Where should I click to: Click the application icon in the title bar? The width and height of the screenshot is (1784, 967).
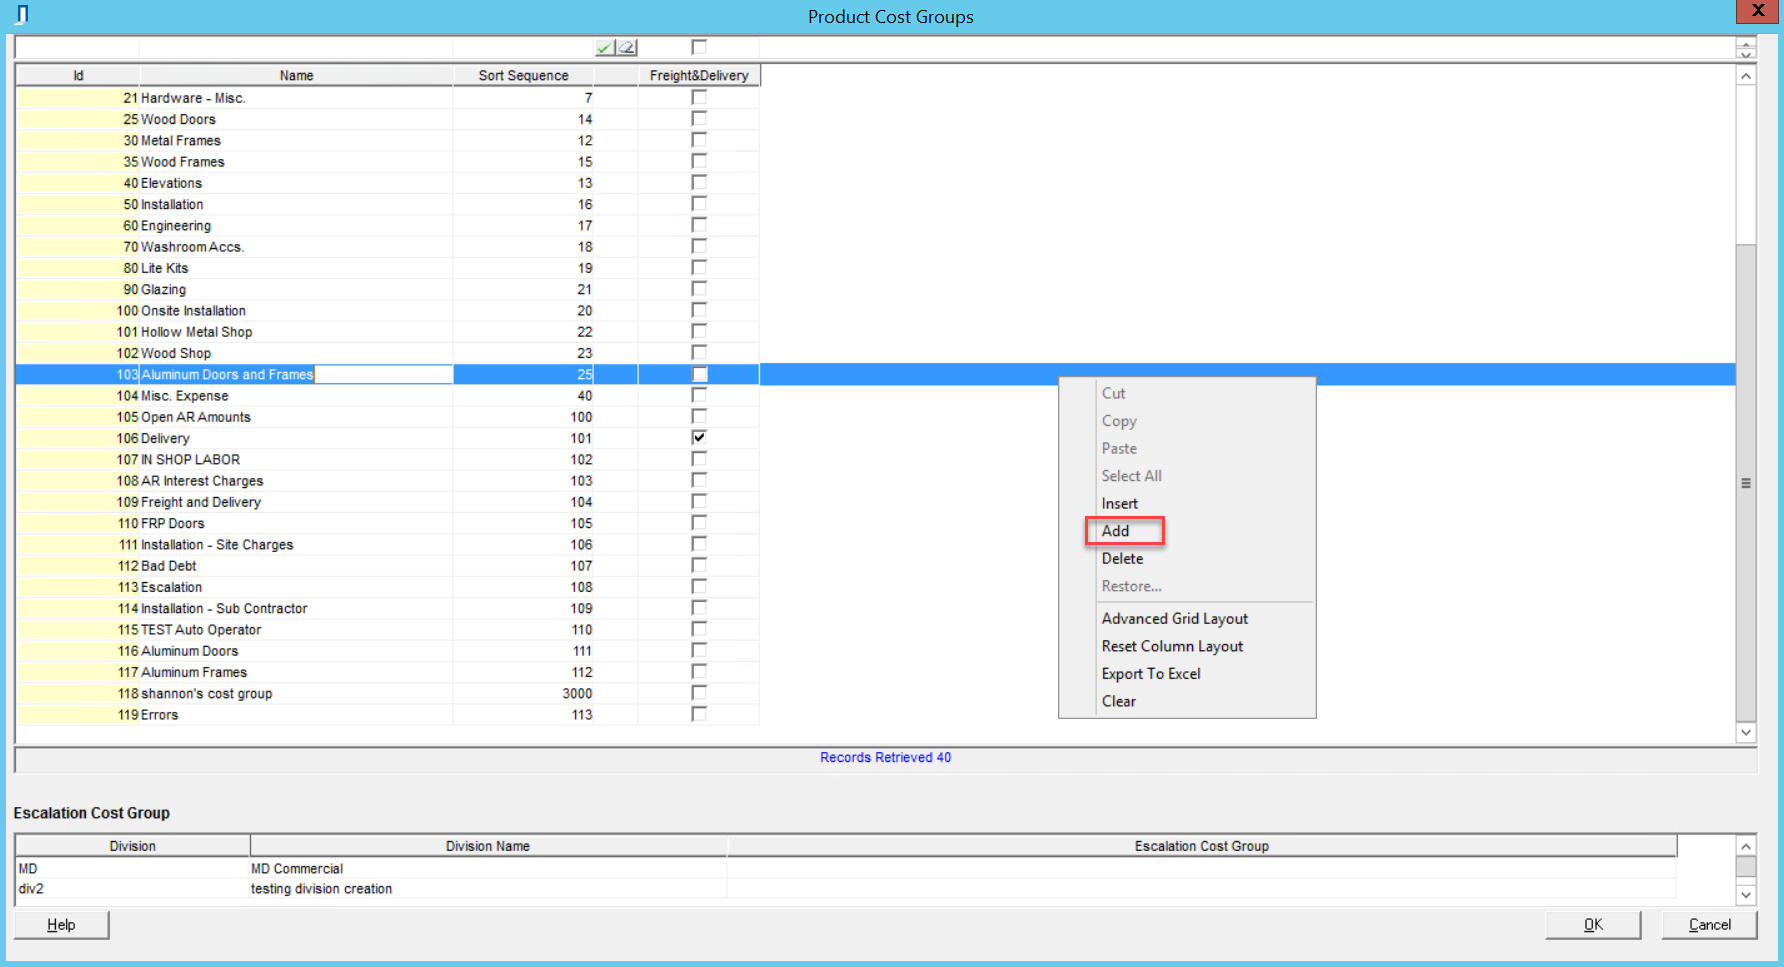point(21,14)
